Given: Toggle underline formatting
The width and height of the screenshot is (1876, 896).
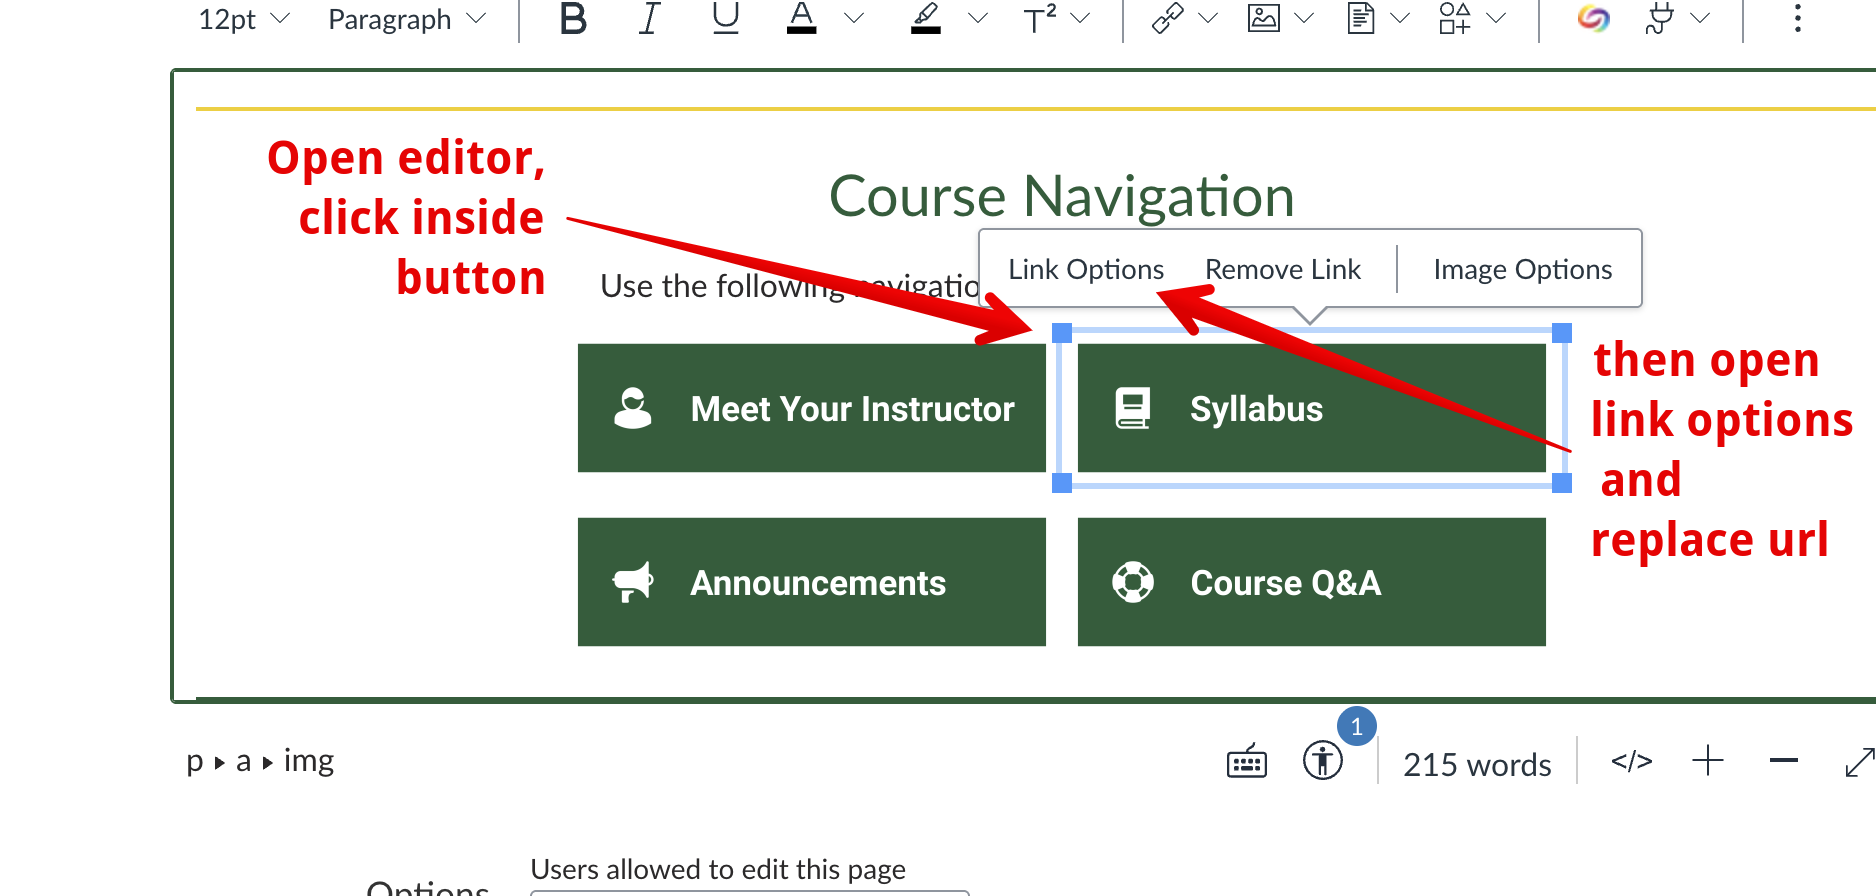Looking at the screenshot, I should coord(725,19).
